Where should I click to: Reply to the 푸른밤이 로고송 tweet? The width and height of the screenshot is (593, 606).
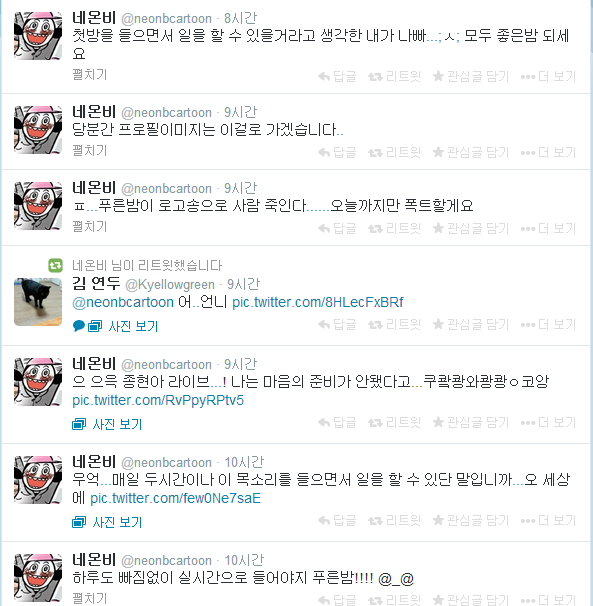pyautogui.click(x=337, y=228)
